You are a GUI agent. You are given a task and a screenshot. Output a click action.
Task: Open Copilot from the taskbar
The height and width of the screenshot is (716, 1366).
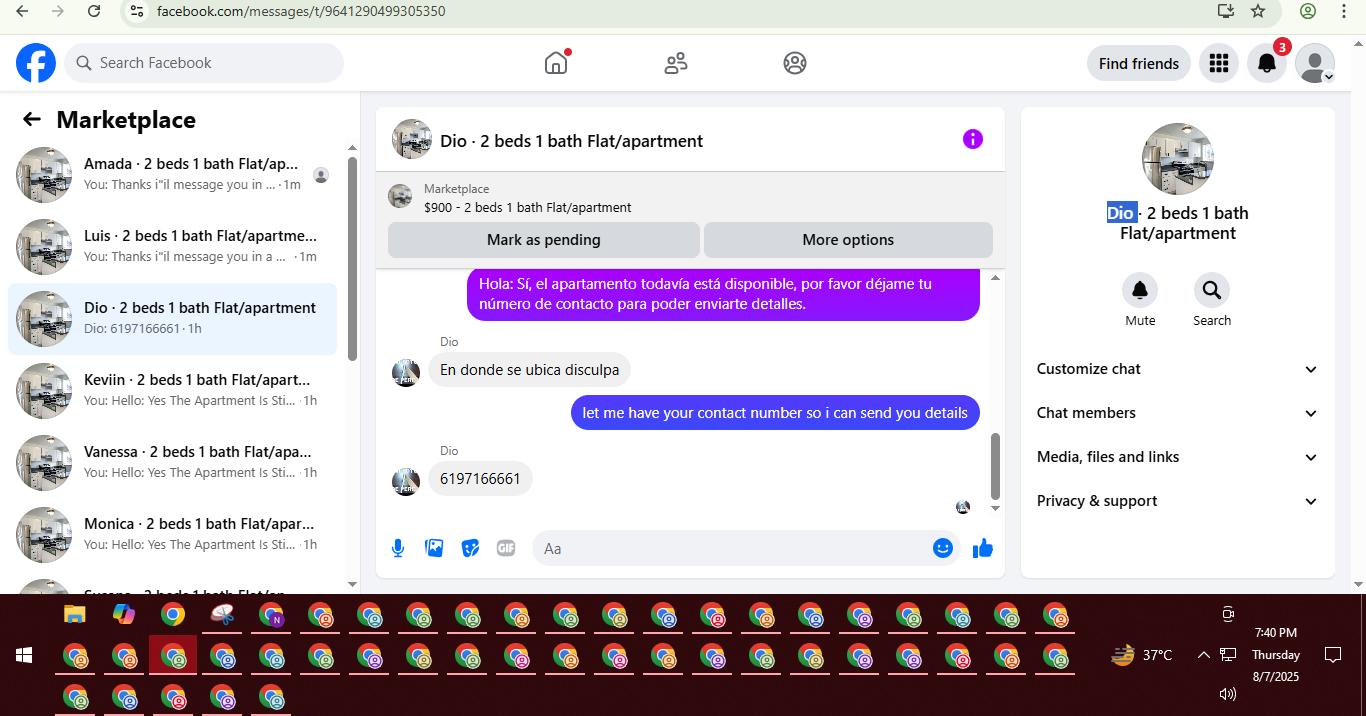point(124,614)
